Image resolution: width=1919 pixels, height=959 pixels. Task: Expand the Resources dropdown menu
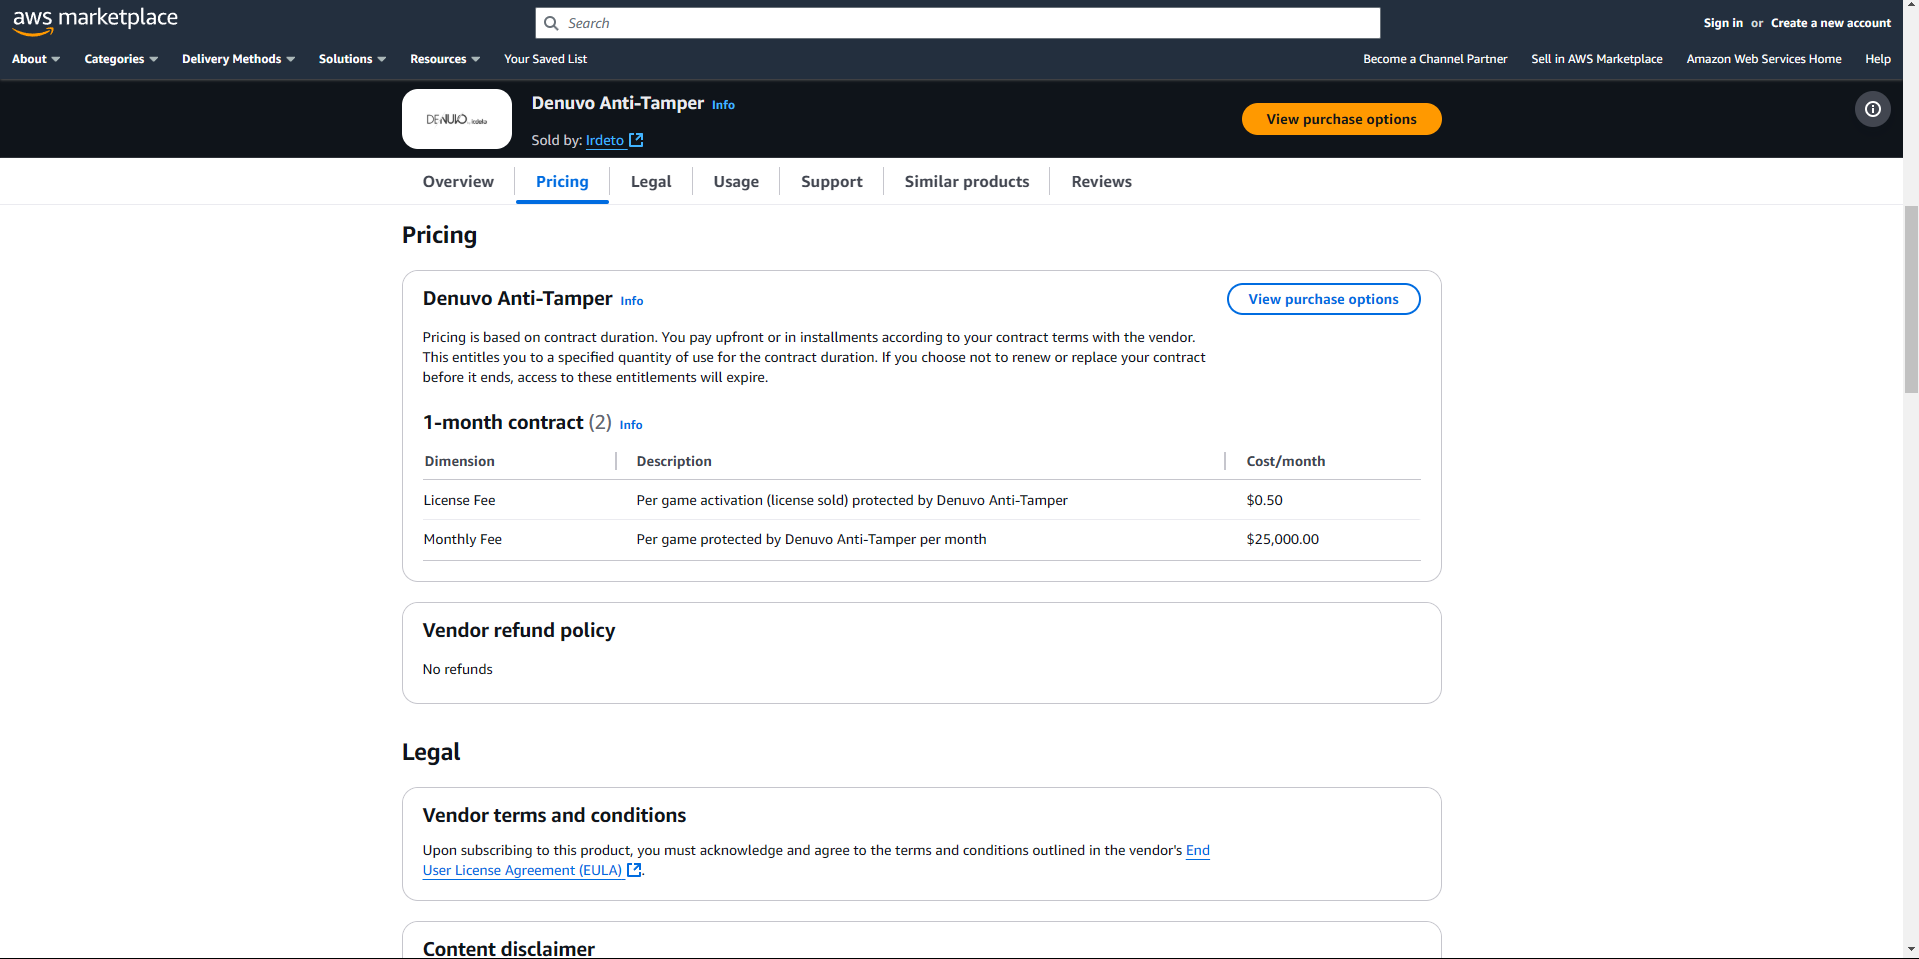(x=445, y=59)
